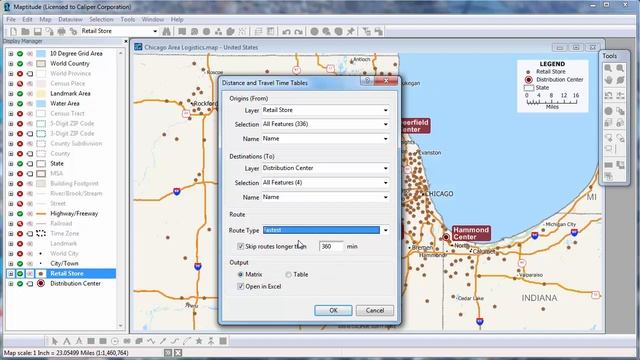Click OK in Distance and Travel Time dialog

333,311
